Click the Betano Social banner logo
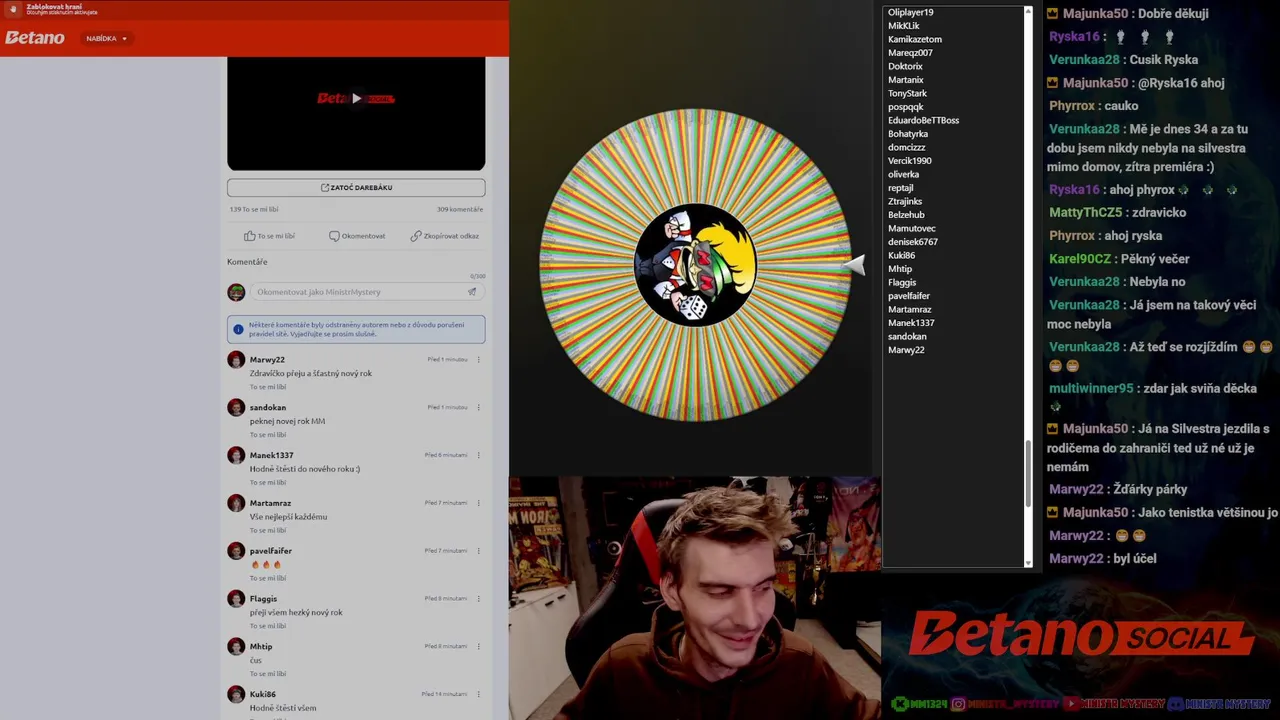The image size is (1280, 720). [1080, 634]
